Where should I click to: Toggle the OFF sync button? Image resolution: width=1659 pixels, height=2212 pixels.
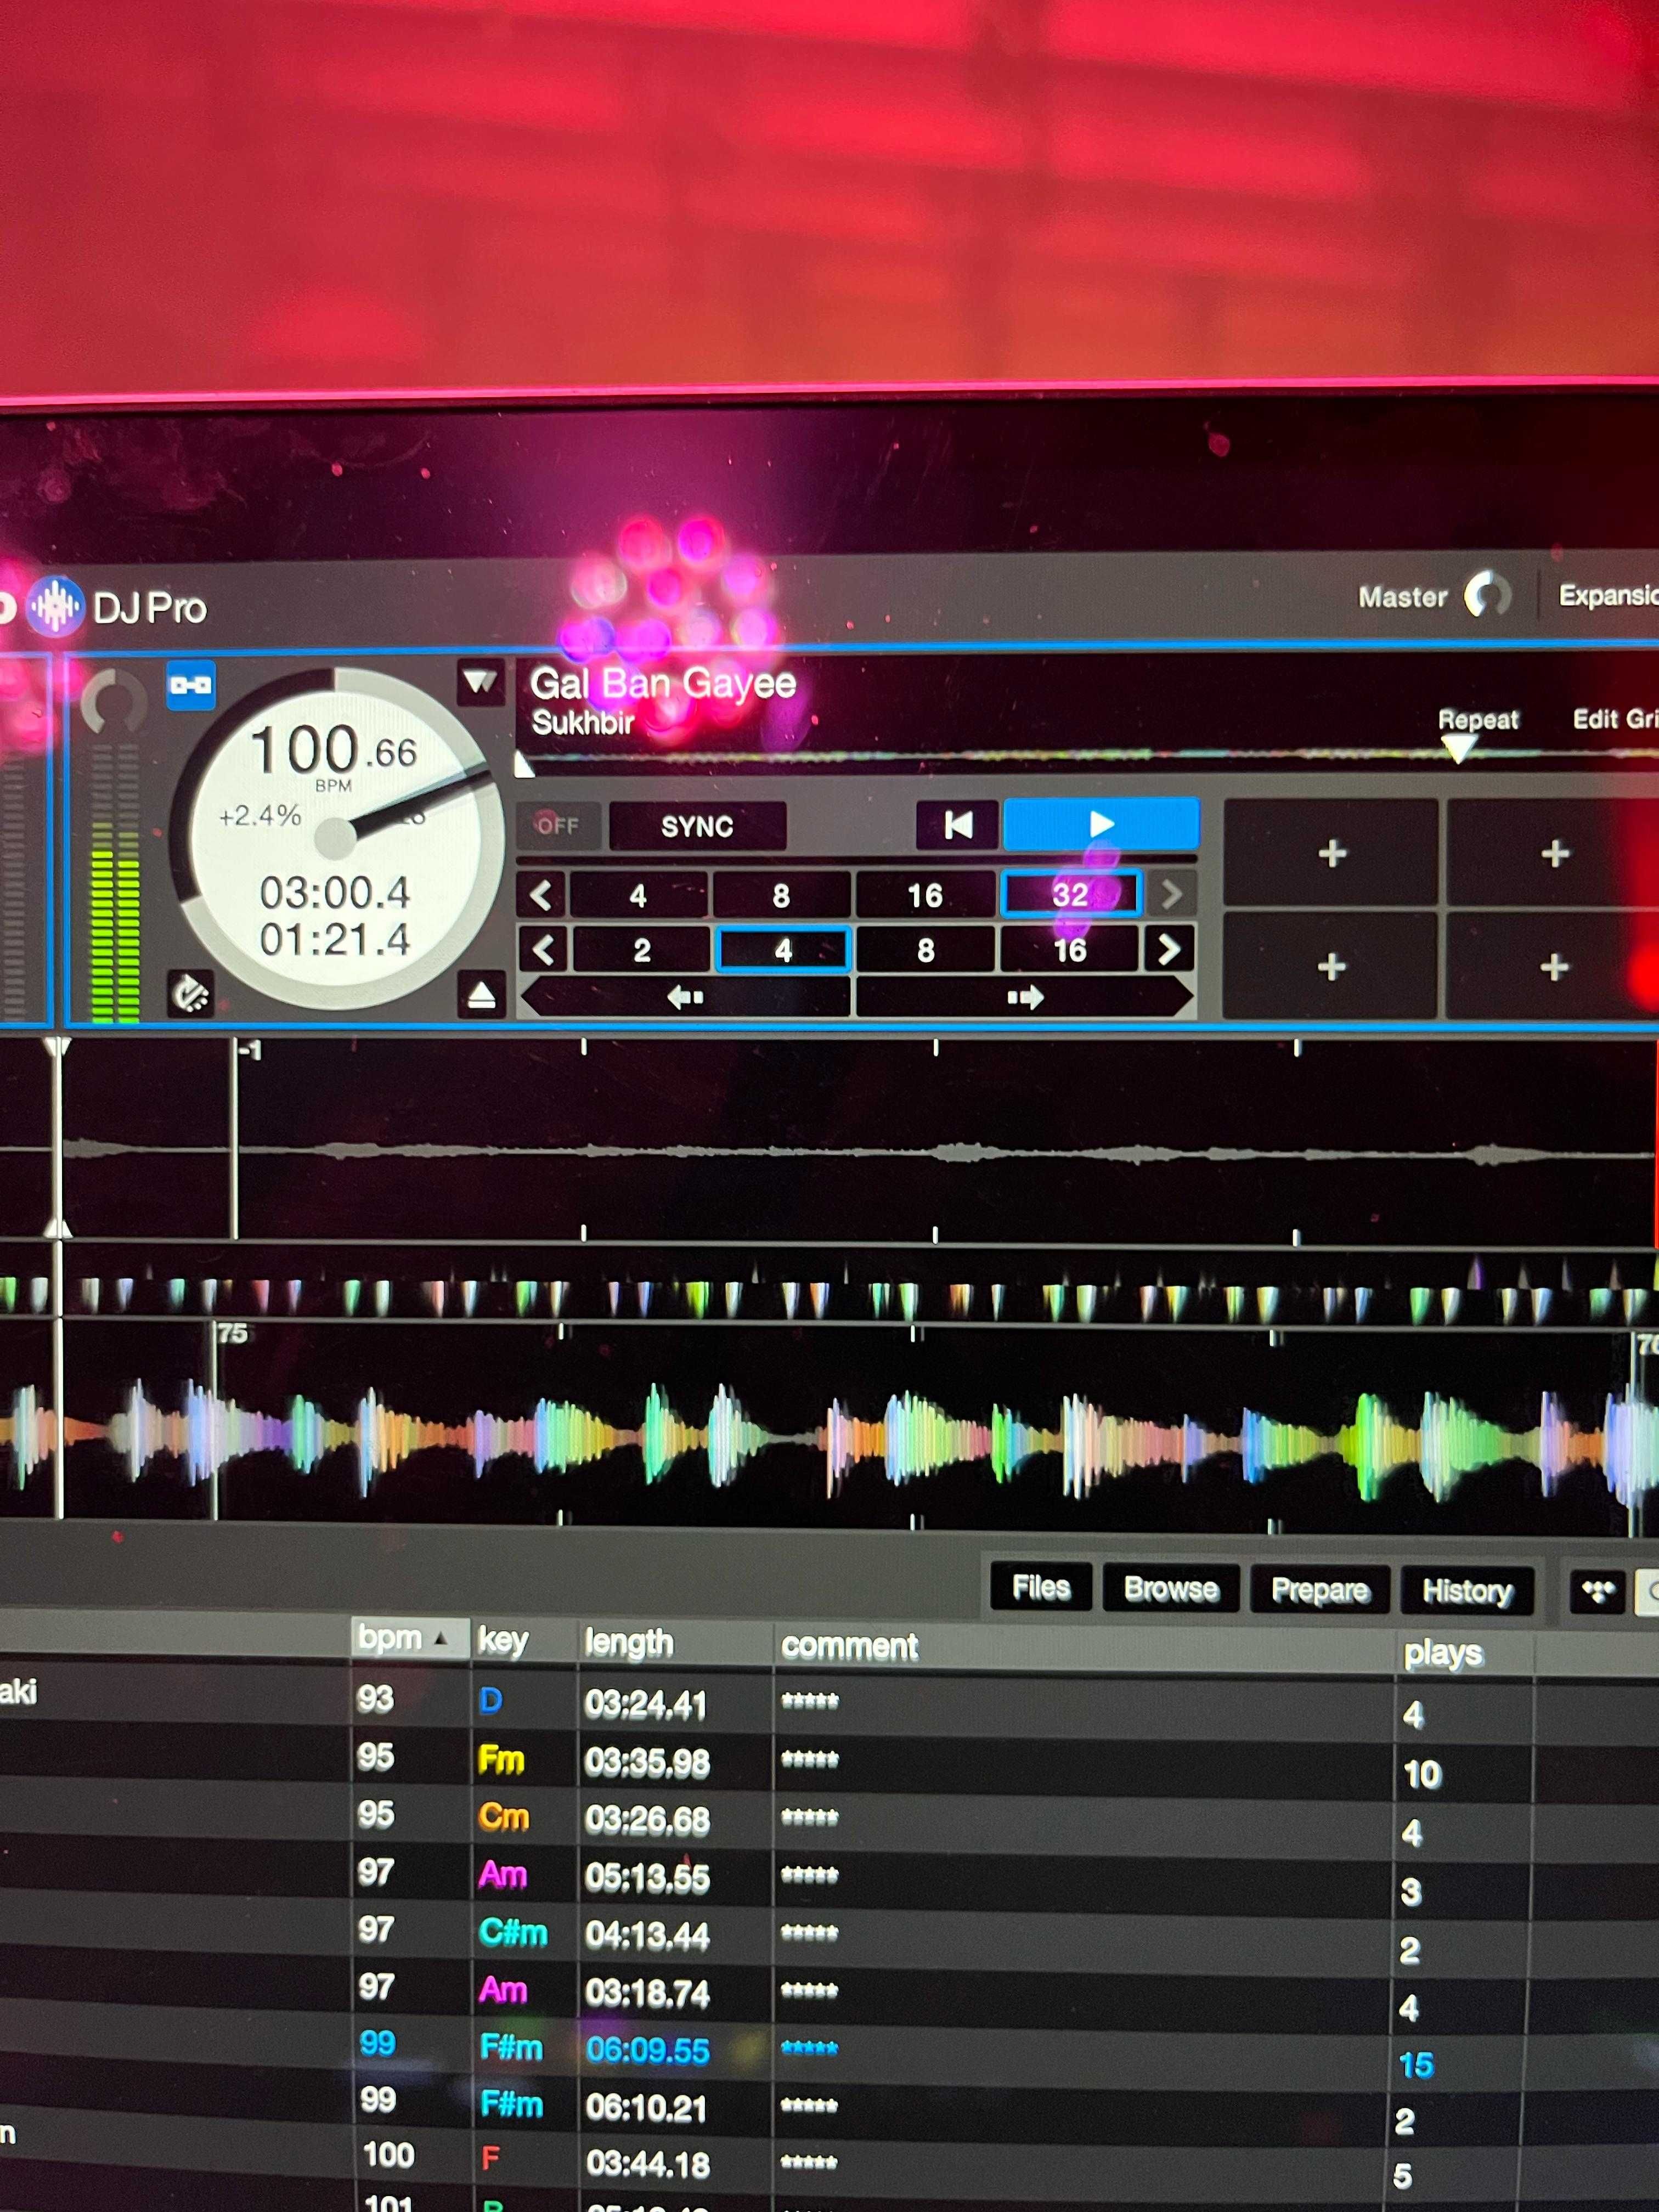[558, 826]
